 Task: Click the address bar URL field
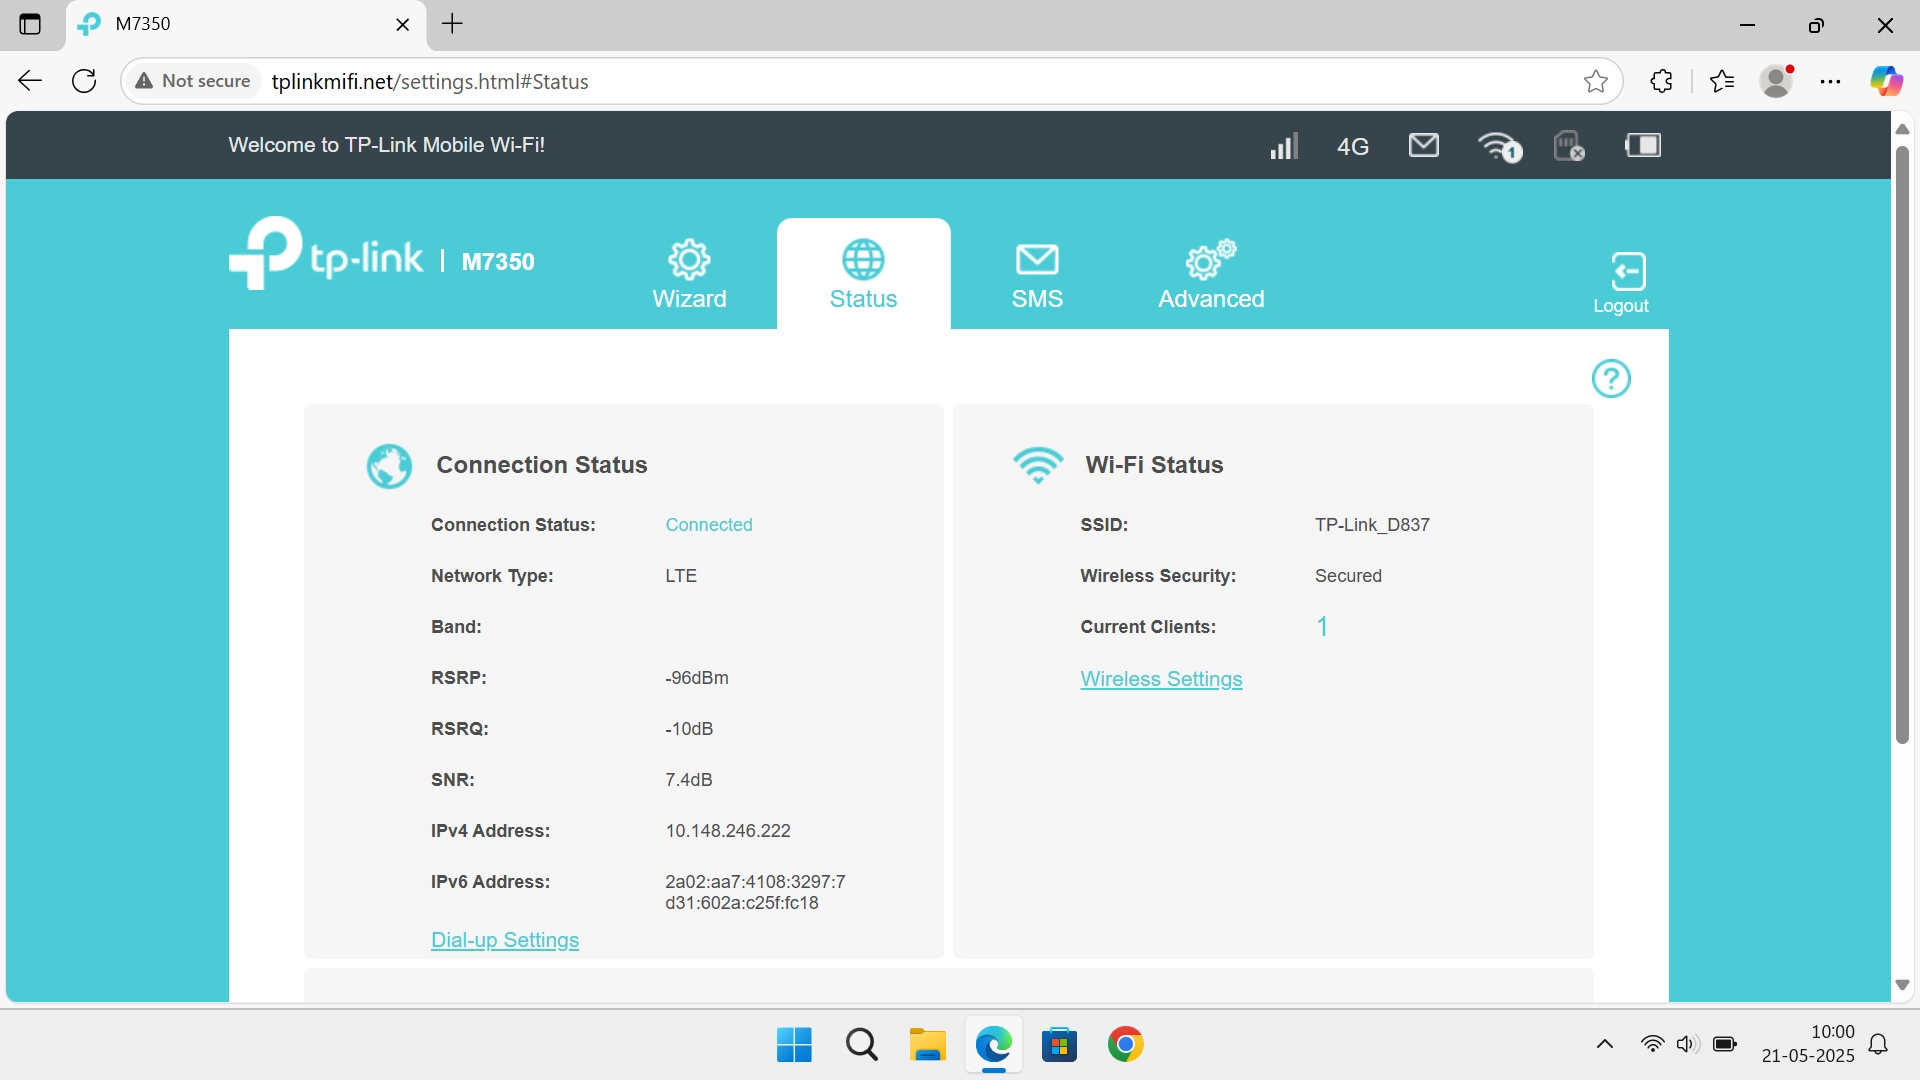[x=900, y=82]
